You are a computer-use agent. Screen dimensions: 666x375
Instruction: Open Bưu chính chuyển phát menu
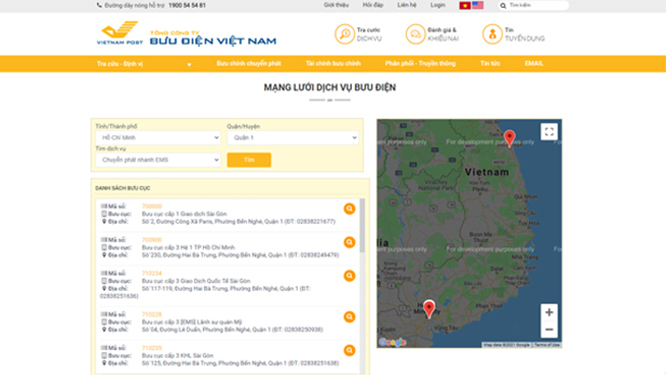point(249,64)
